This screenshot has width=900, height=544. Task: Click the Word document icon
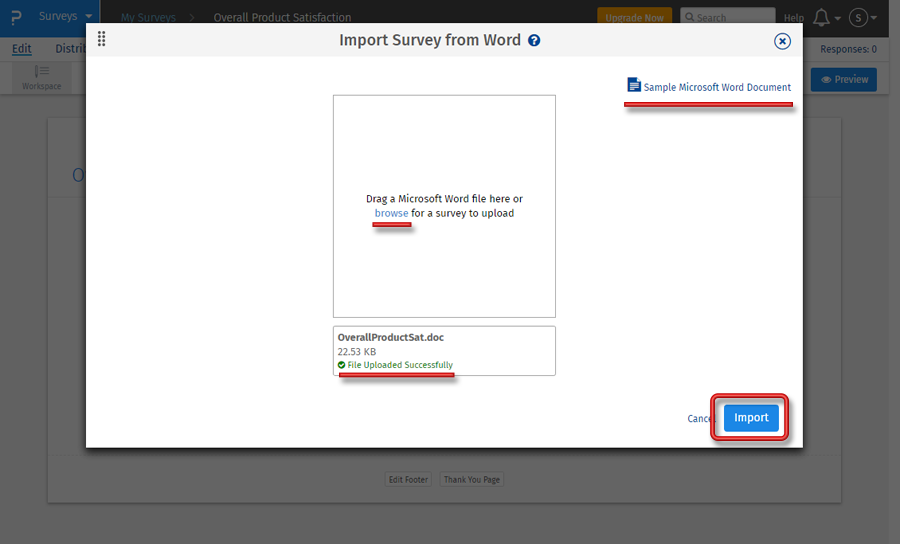pos(634,85)
